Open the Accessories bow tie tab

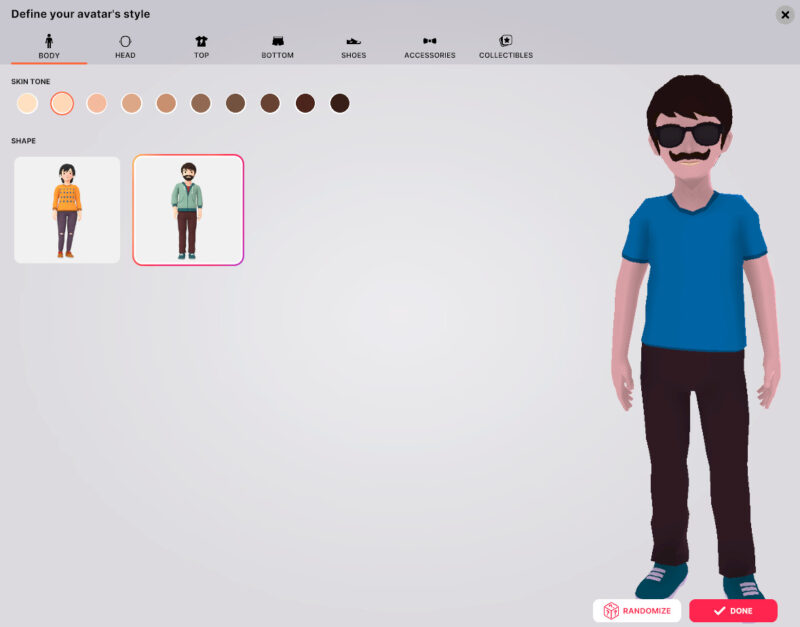[429, 41]
